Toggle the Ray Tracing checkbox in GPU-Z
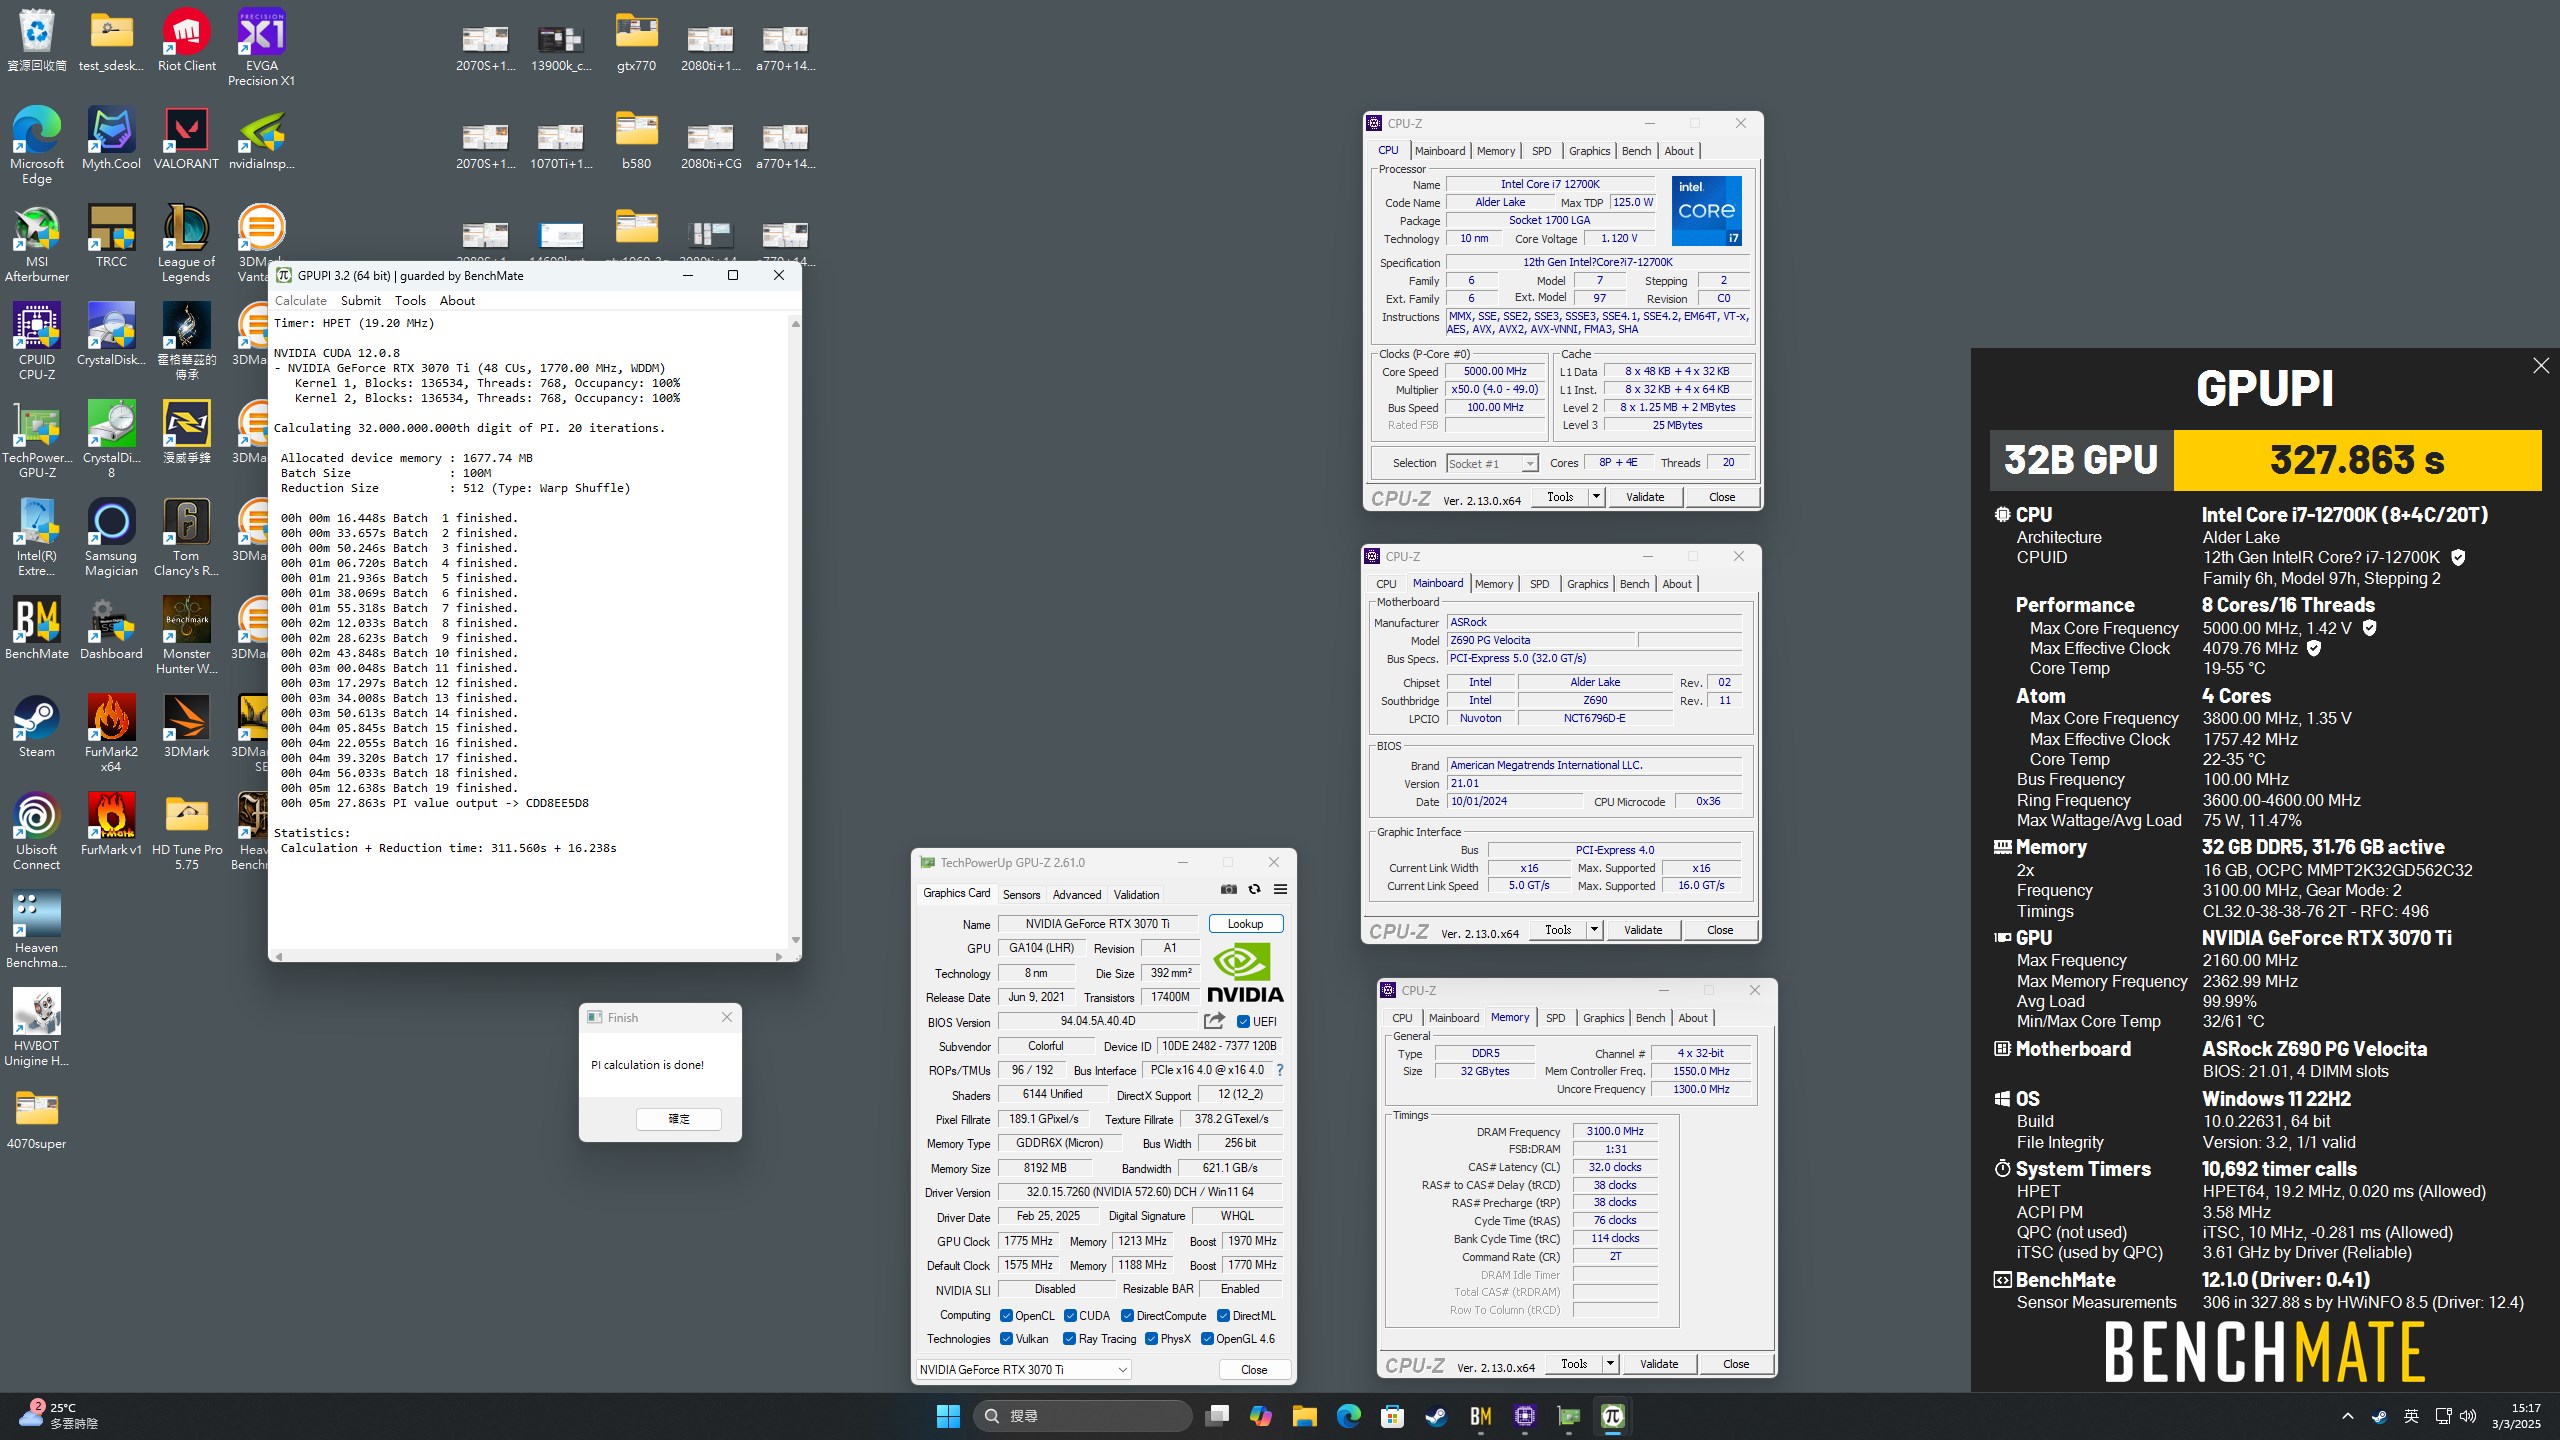 pyautogui.click(x=1069, y=1338)
